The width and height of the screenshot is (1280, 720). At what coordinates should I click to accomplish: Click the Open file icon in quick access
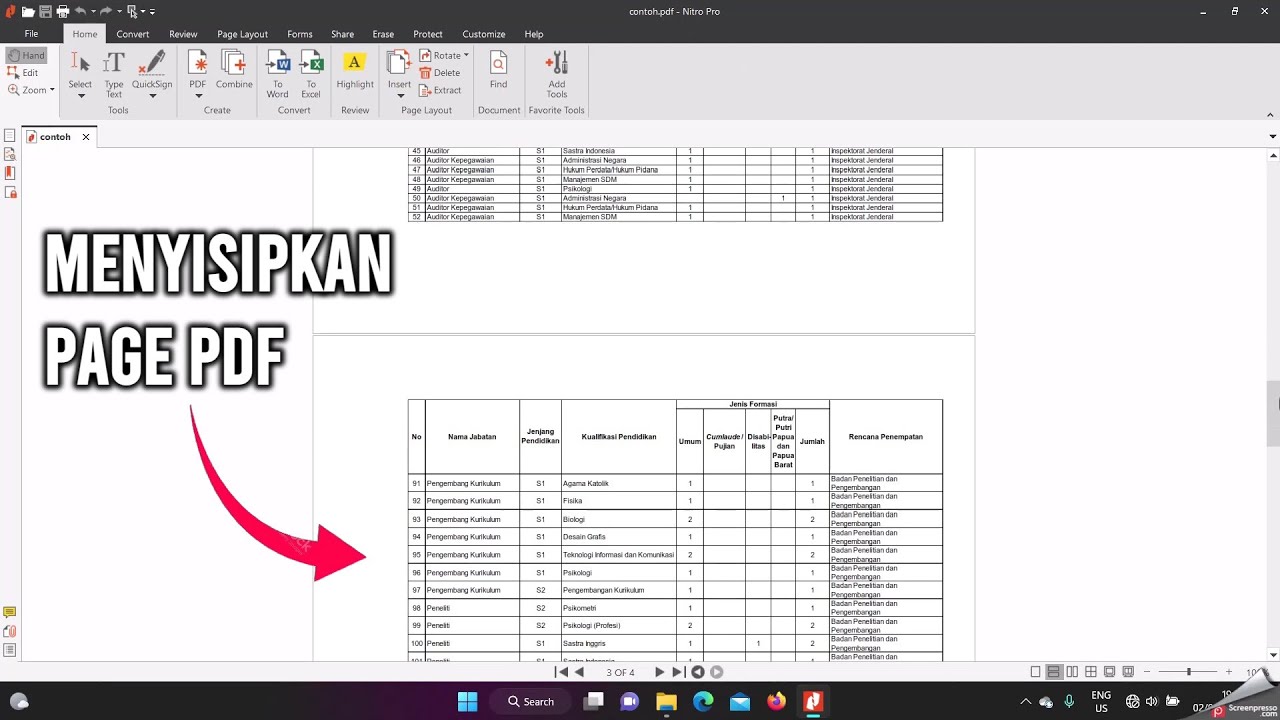tap(28, 11)
